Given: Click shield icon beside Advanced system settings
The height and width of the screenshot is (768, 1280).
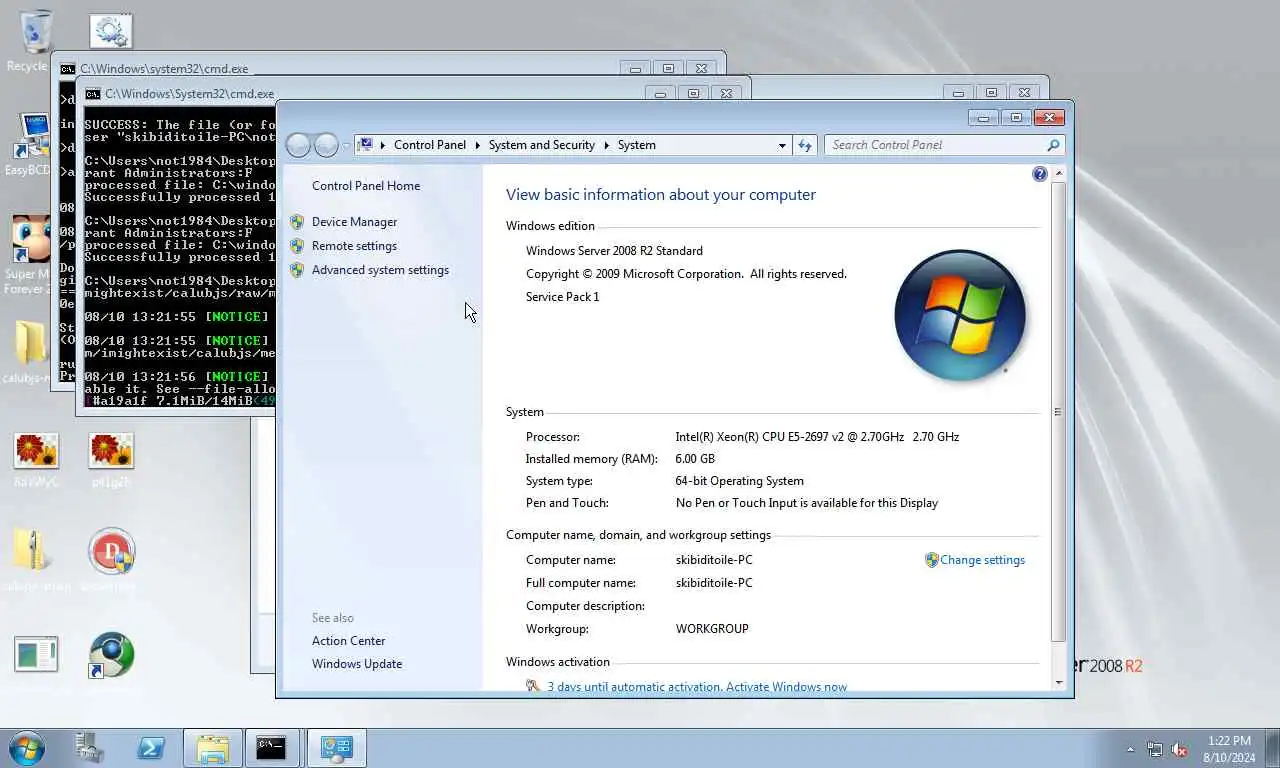Looking at the screenshot, I should click(297, 270).
